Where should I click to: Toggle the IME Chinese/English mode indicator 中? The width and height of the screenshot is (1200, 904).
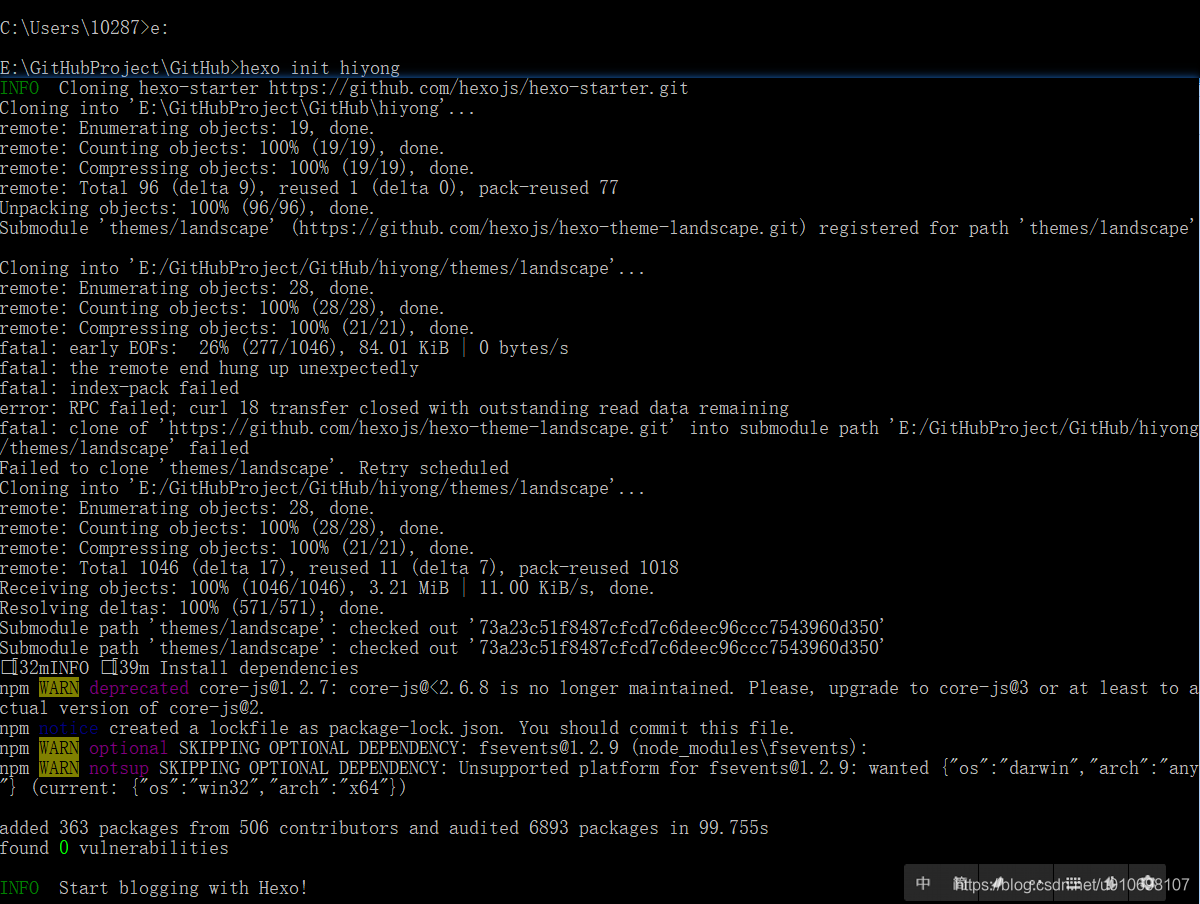922,883
